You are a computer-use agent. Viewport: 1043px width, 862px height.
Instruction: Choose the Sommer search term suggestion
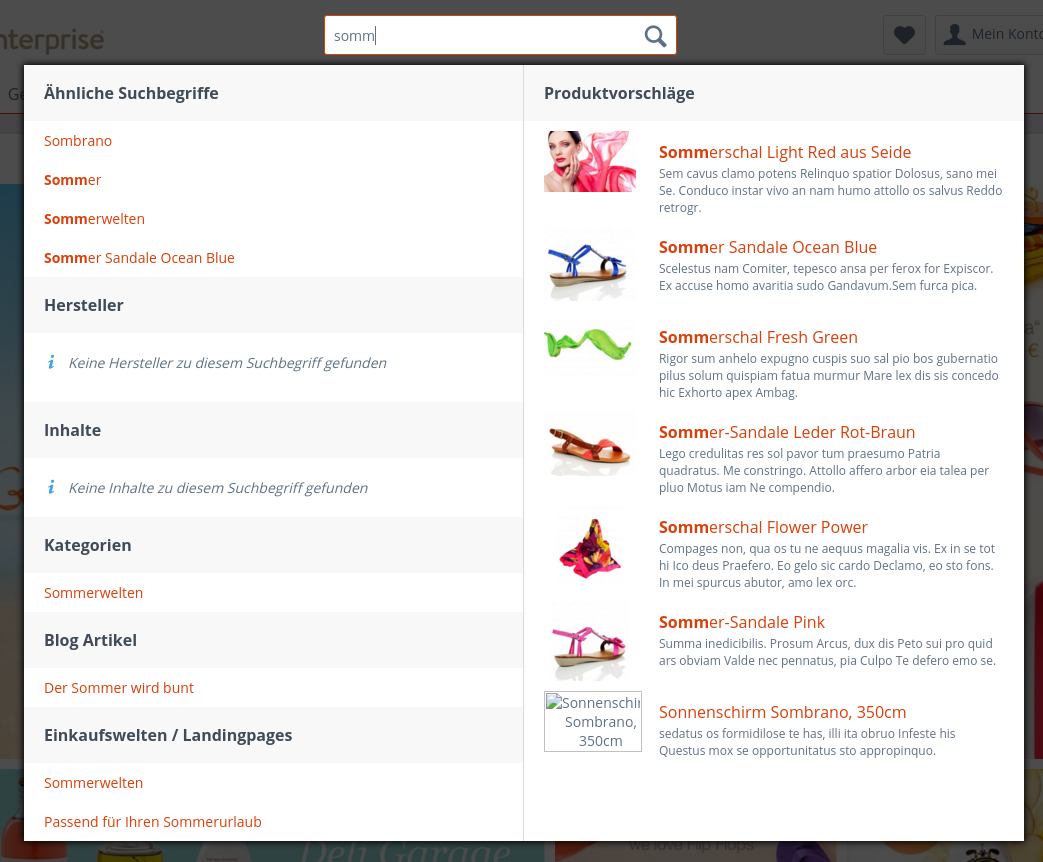[x=73, y=180]
